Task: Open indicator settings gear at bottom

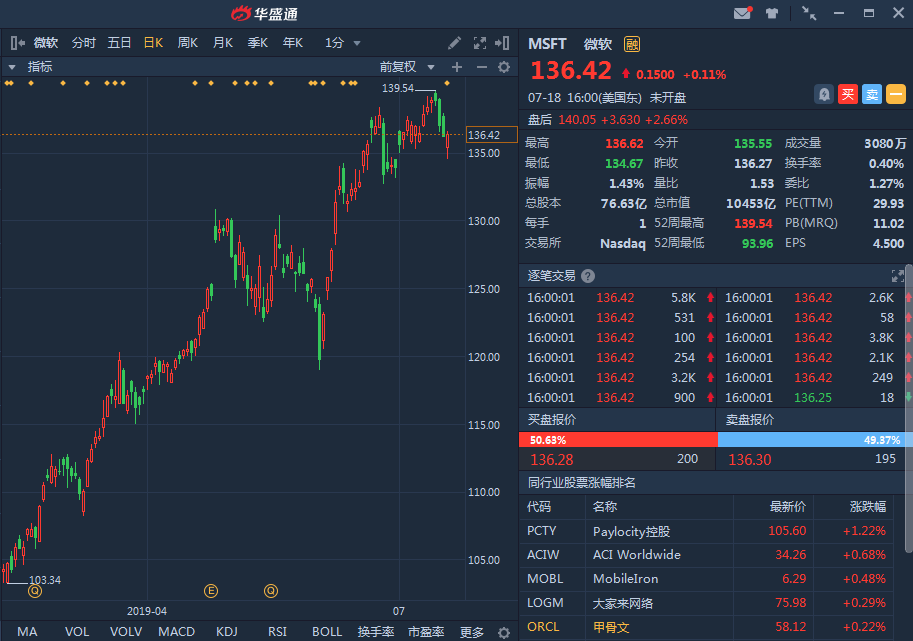Action: click(x=504, y=632)
